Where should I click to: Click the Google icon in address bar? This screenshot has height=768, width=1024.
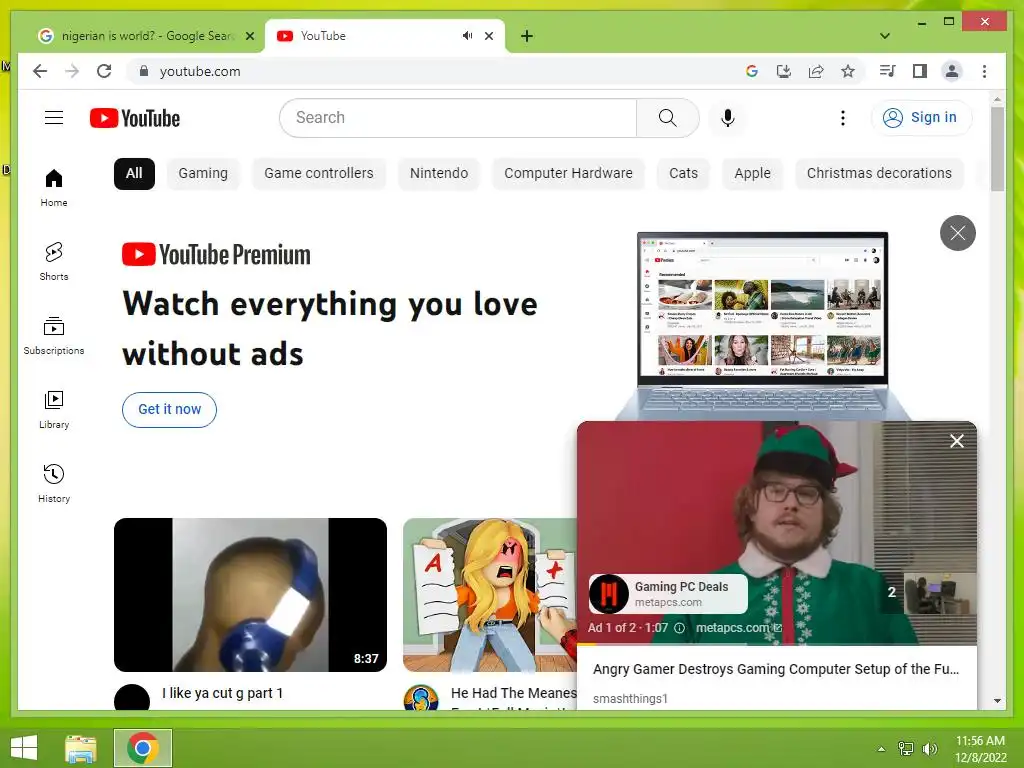click(x=752, y=71)
